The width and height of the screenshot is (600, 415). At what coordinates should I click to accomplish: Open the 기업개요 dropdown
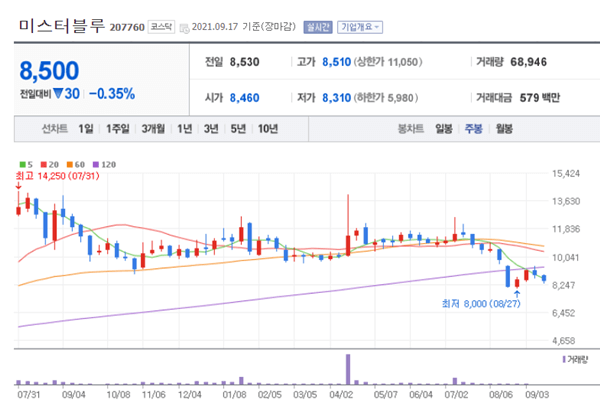coord(360,27)
